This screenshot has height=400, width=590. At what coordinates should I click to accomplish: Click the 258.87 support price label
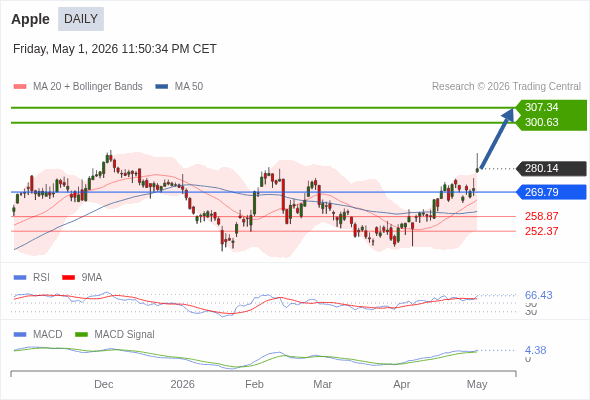(541, 216)
